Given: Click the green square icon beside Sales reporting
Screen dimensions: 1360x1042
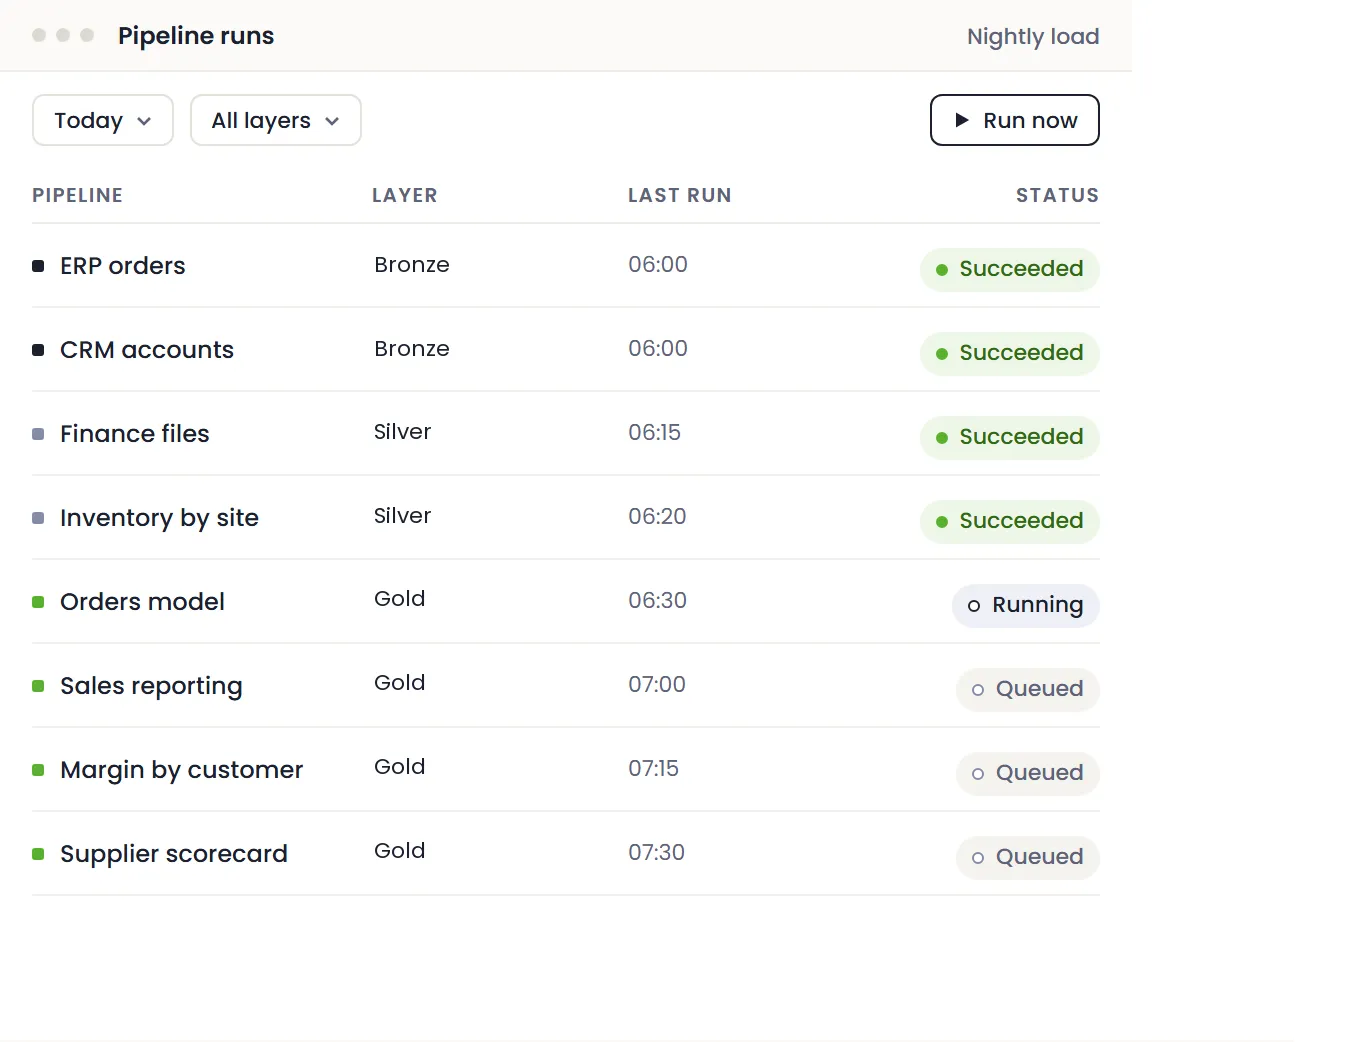Looking at the screenshot, I should [38, 686].
